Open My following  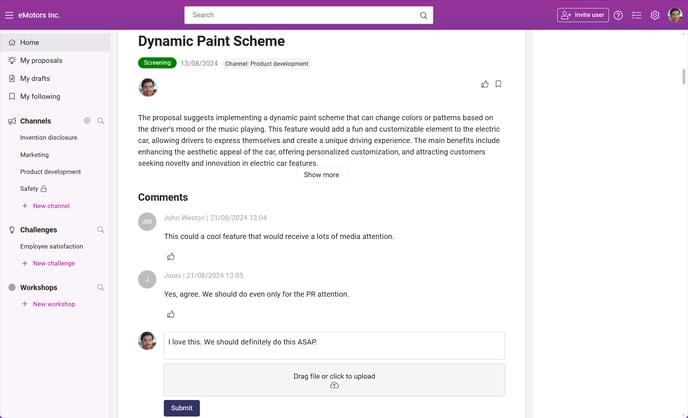[40, 96]
